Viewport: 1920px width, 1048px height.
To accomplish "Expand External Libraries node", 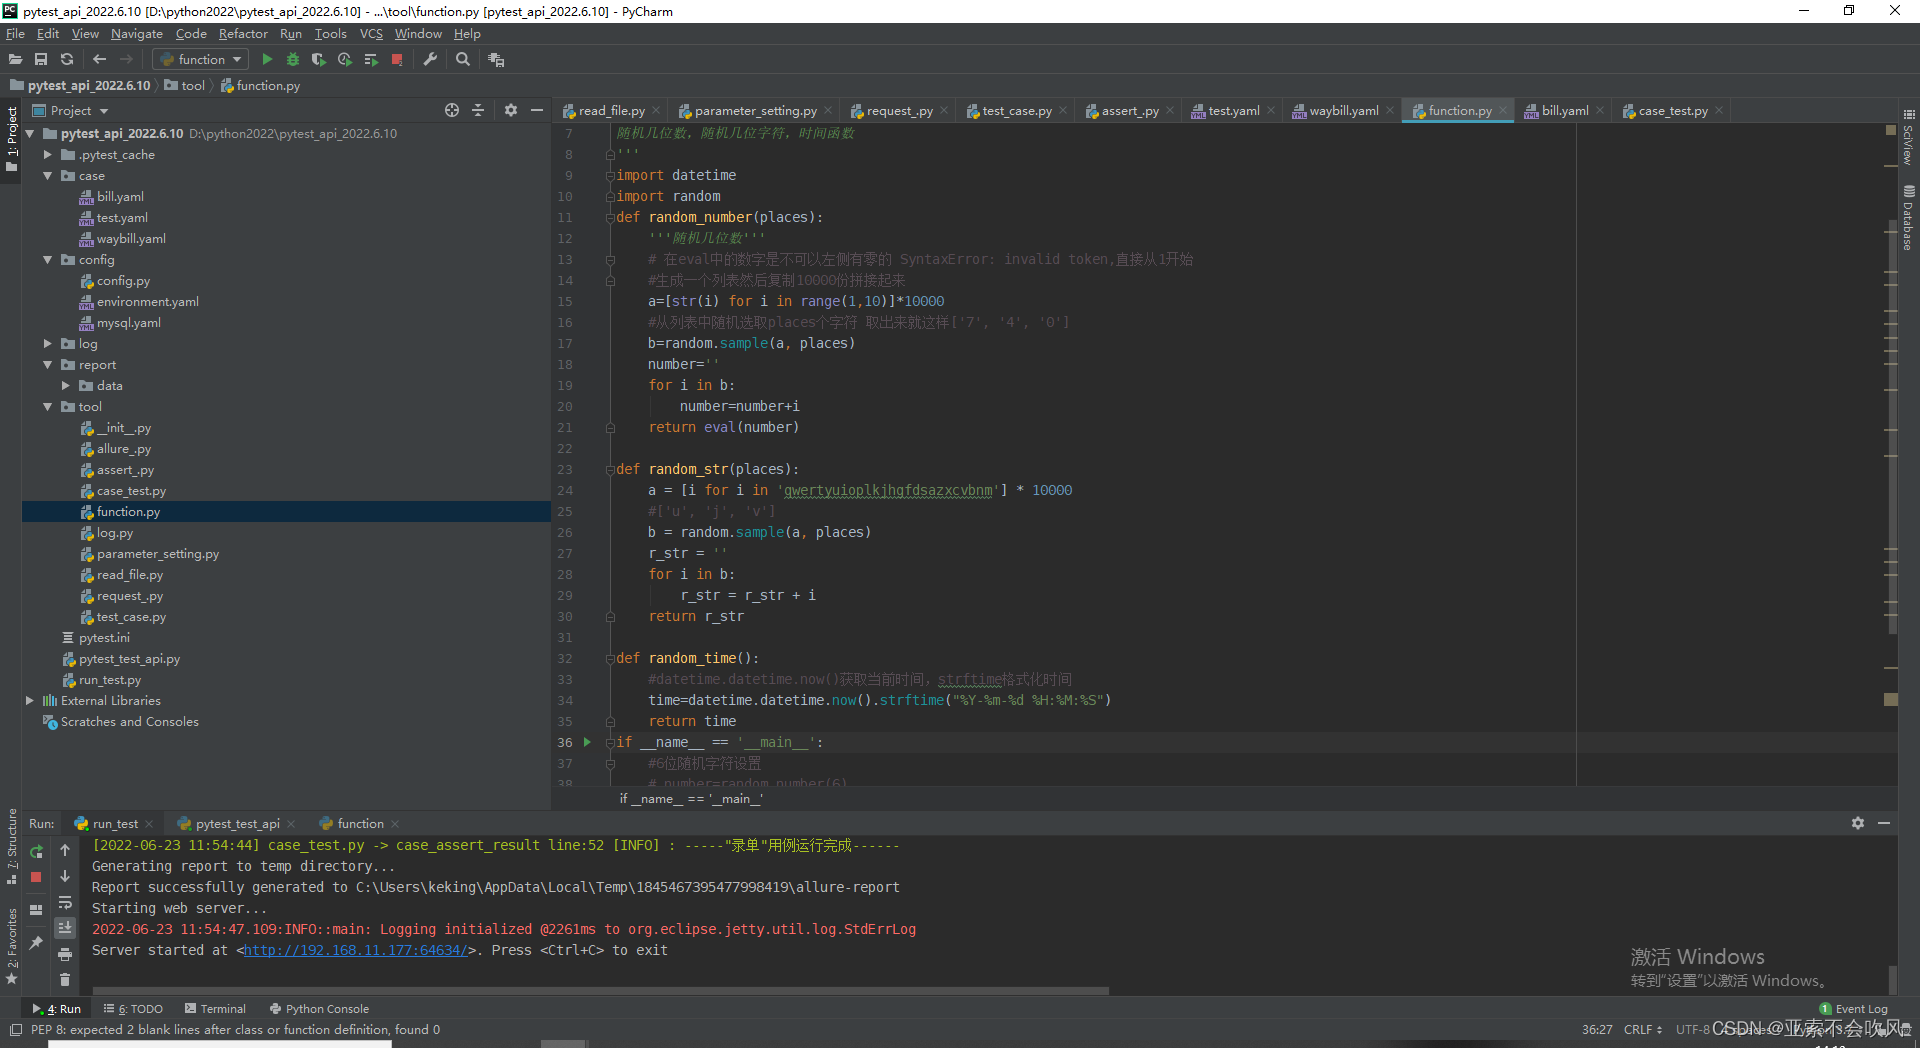I will 30,701.
